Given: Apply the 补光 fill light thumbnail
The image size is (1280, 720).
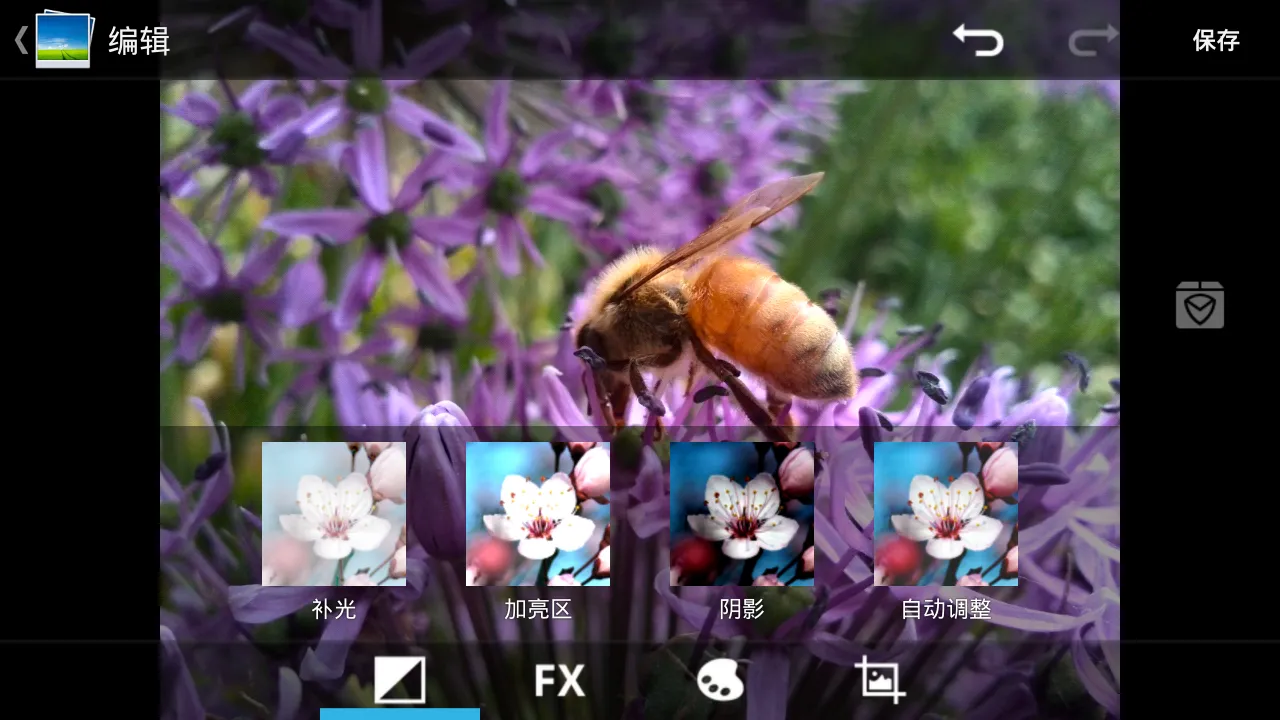Looking at the screenshot, I should tap(334, 514).
